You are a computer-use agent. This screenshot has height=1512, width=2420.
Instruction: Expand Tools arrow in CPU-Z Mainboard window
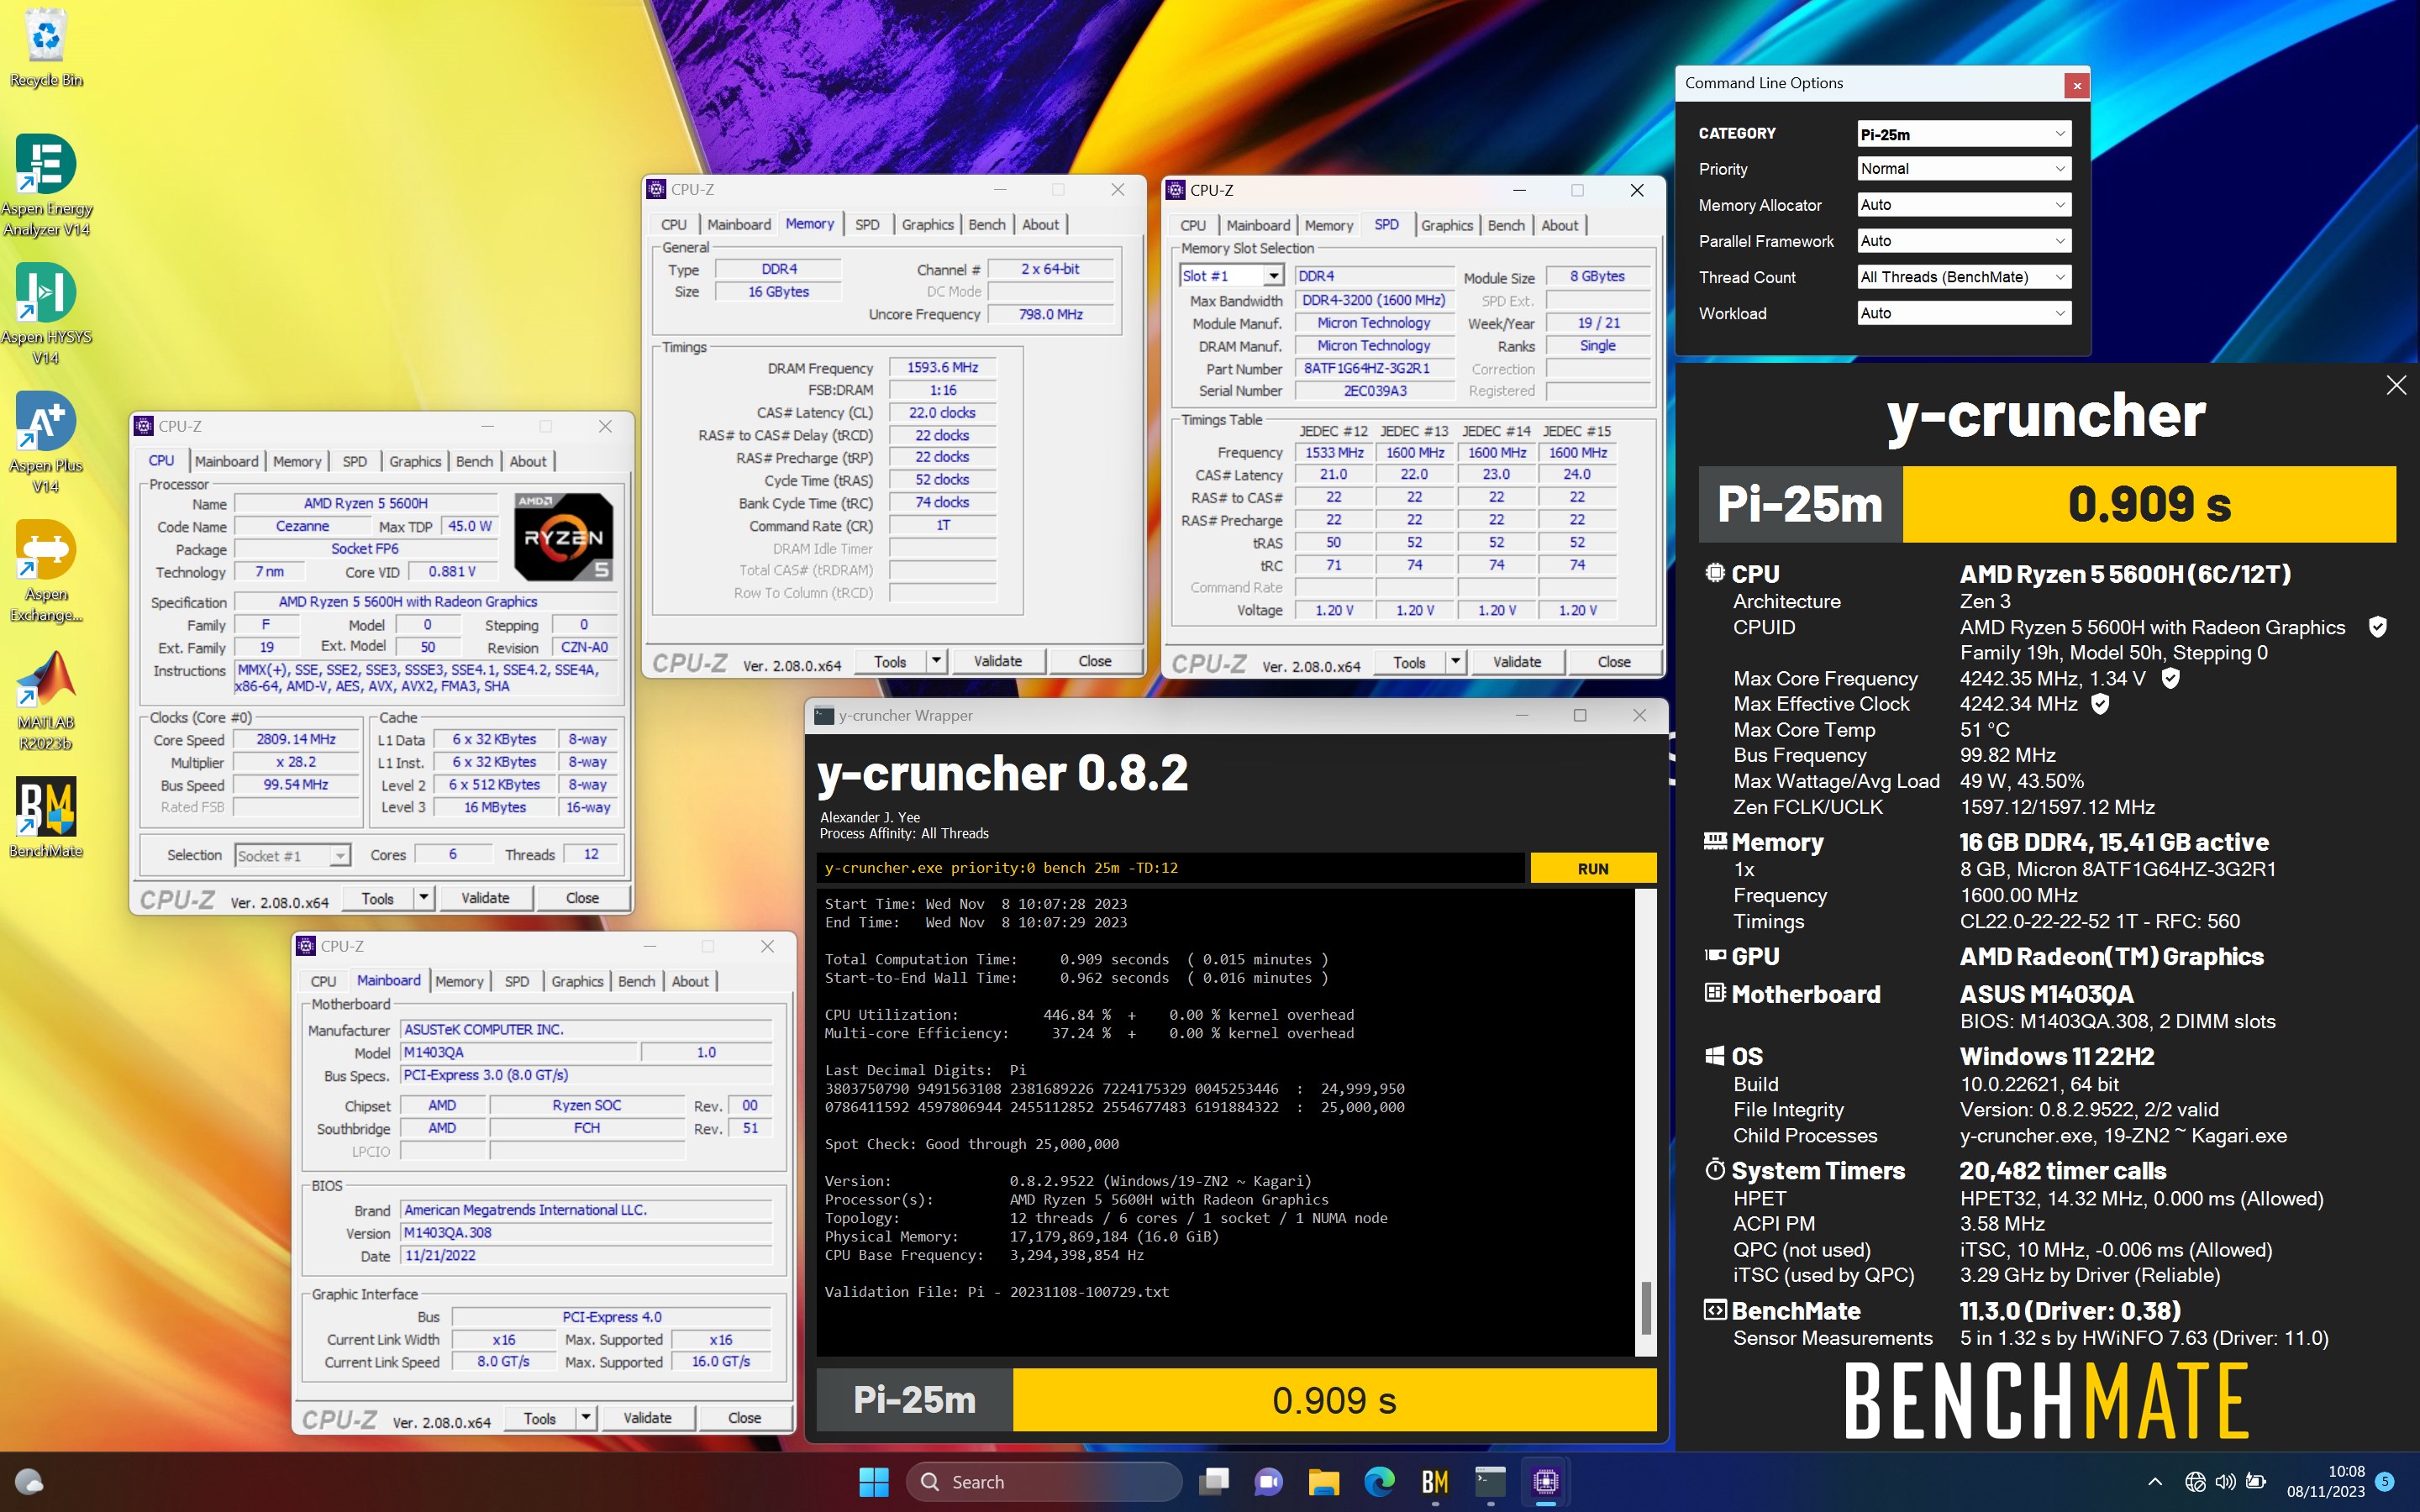point(585,1418)
